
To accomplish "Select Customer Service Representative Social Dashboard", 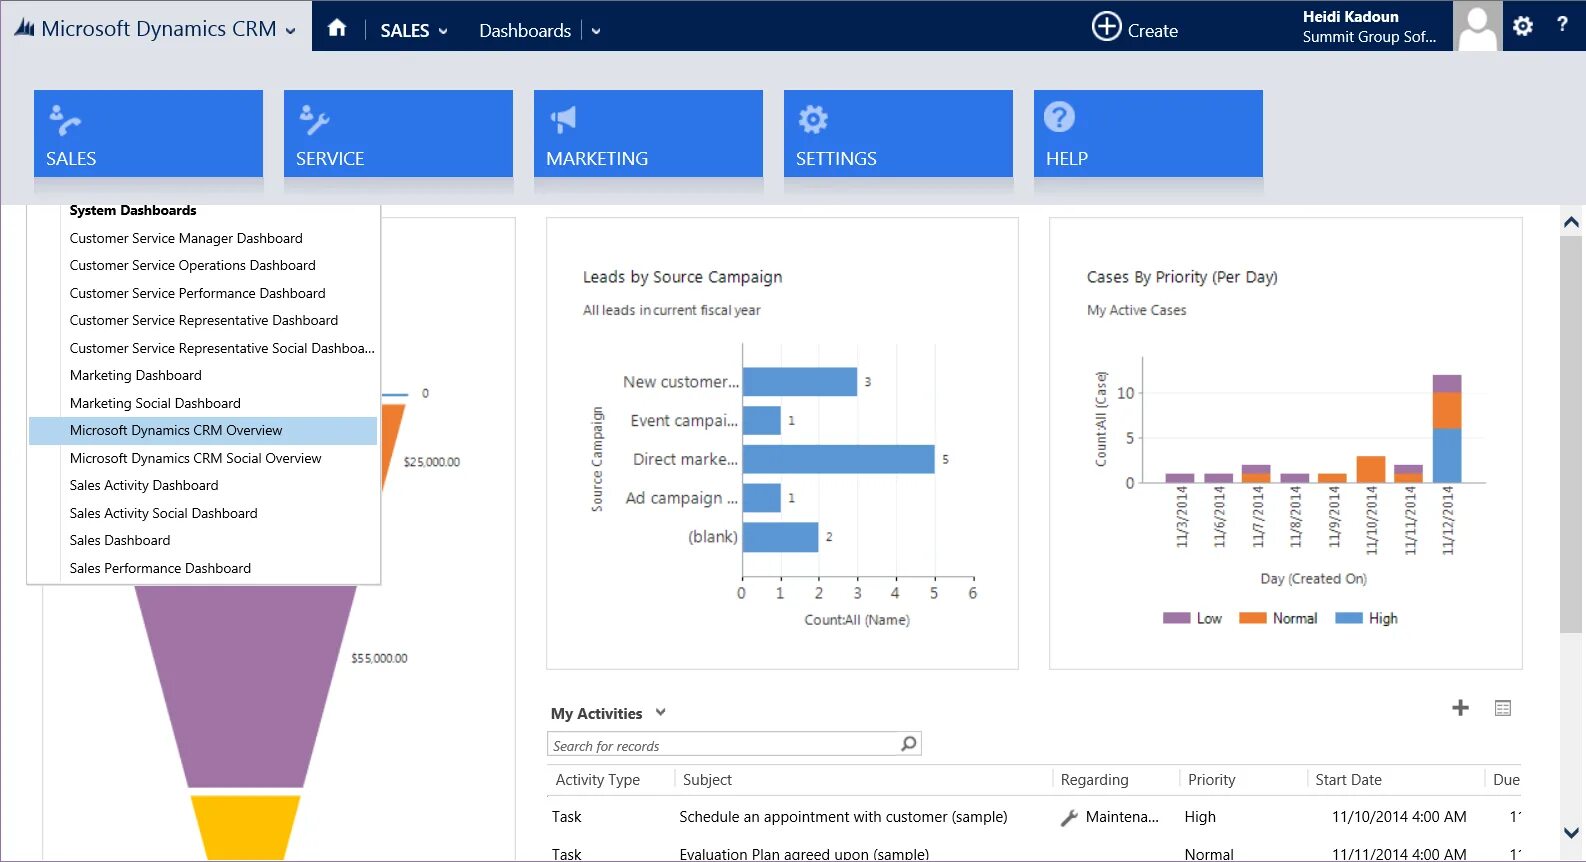I will coord(222,348).
